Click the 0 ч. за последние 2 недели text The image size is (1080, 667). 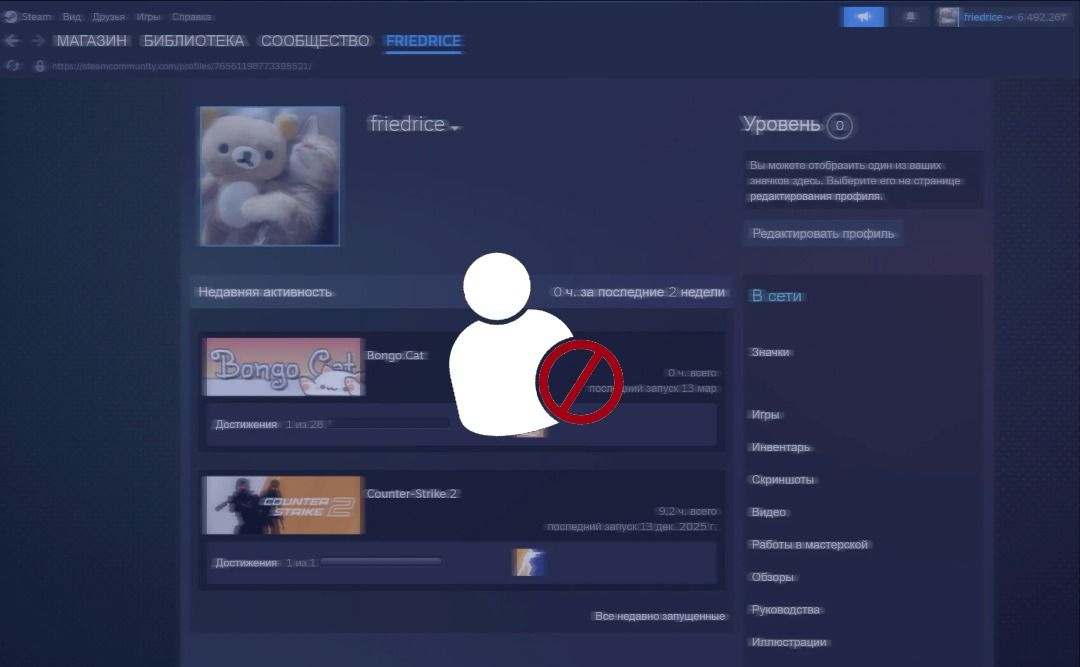tap(639, 291)
